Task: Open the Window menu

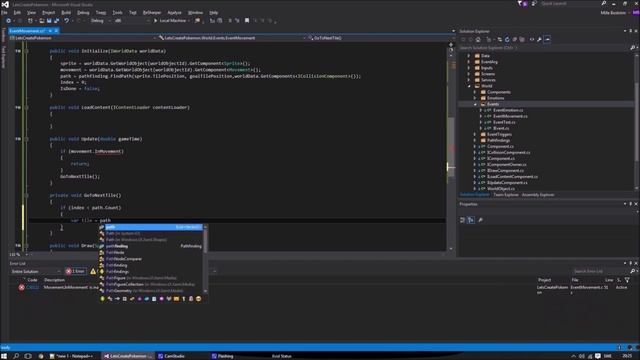Action: tap(195, 13)
